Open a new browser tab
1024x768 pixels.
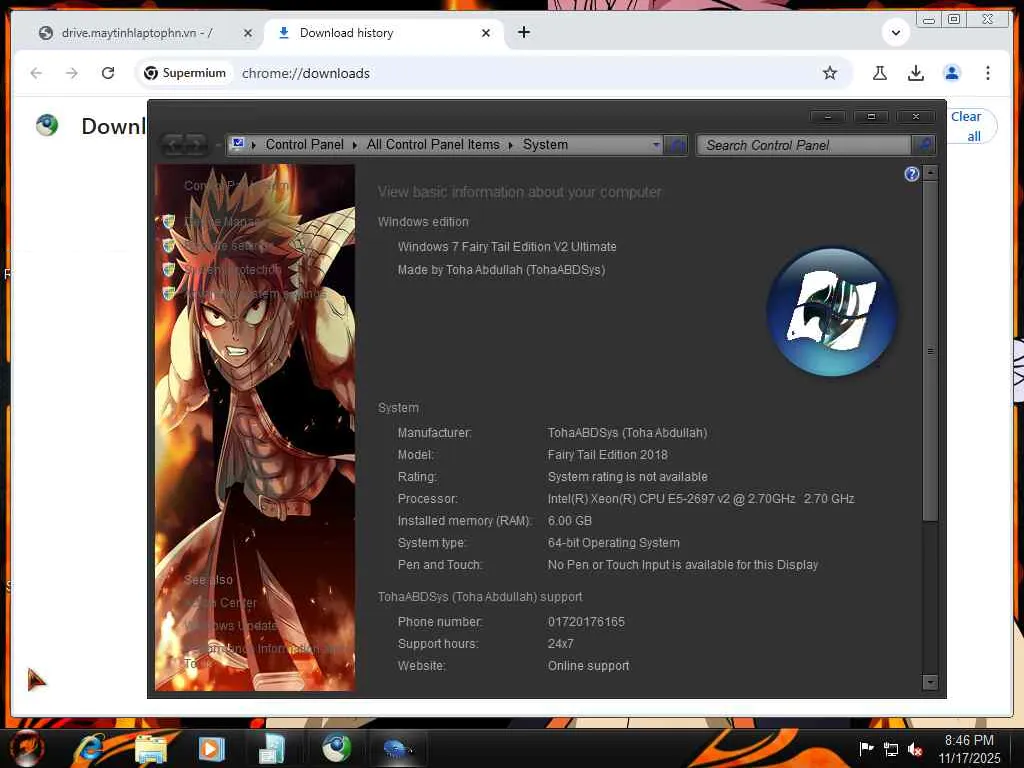point(524,32)
